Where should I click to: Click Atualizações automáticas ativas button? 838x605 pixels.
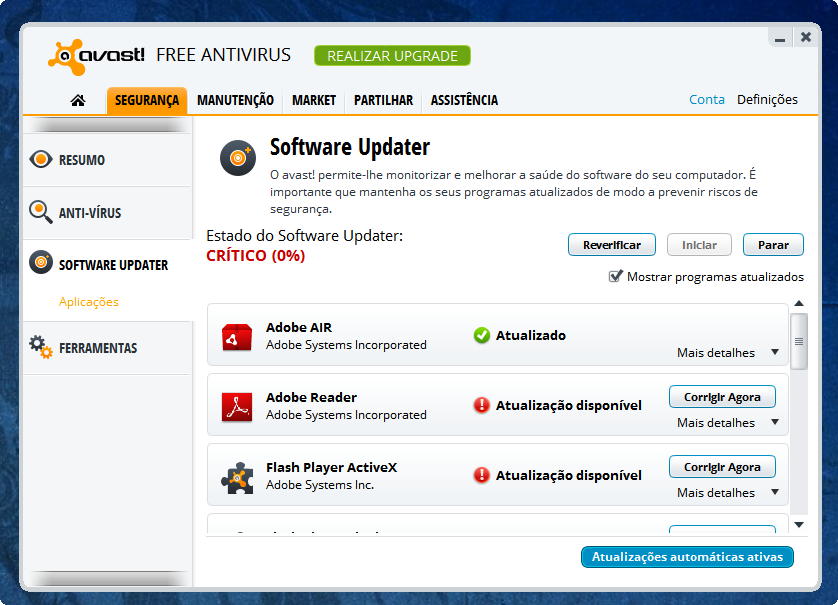click(x=687, y=557)
